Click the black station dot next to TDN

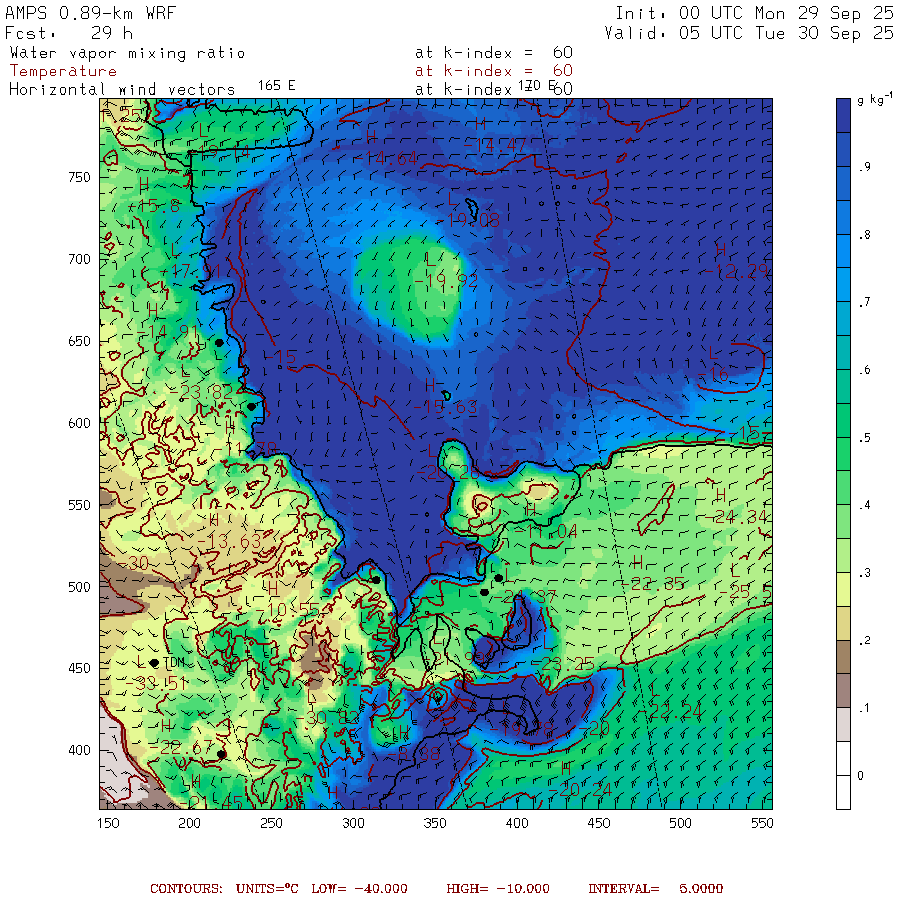154,663
